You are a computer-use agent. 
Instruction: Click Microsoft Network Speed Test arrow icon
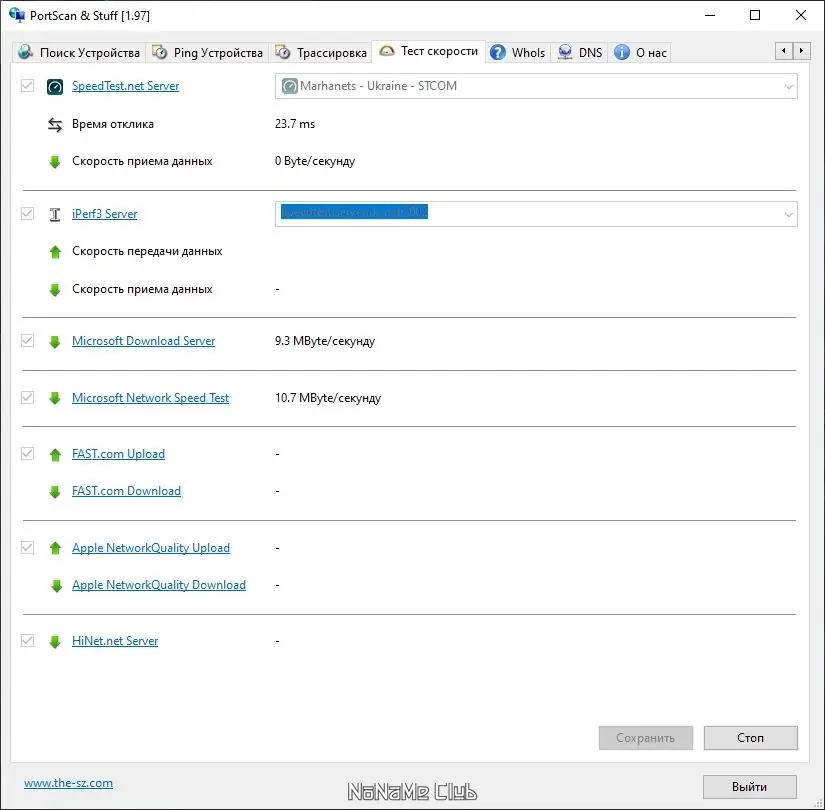(x=55, y=398)
